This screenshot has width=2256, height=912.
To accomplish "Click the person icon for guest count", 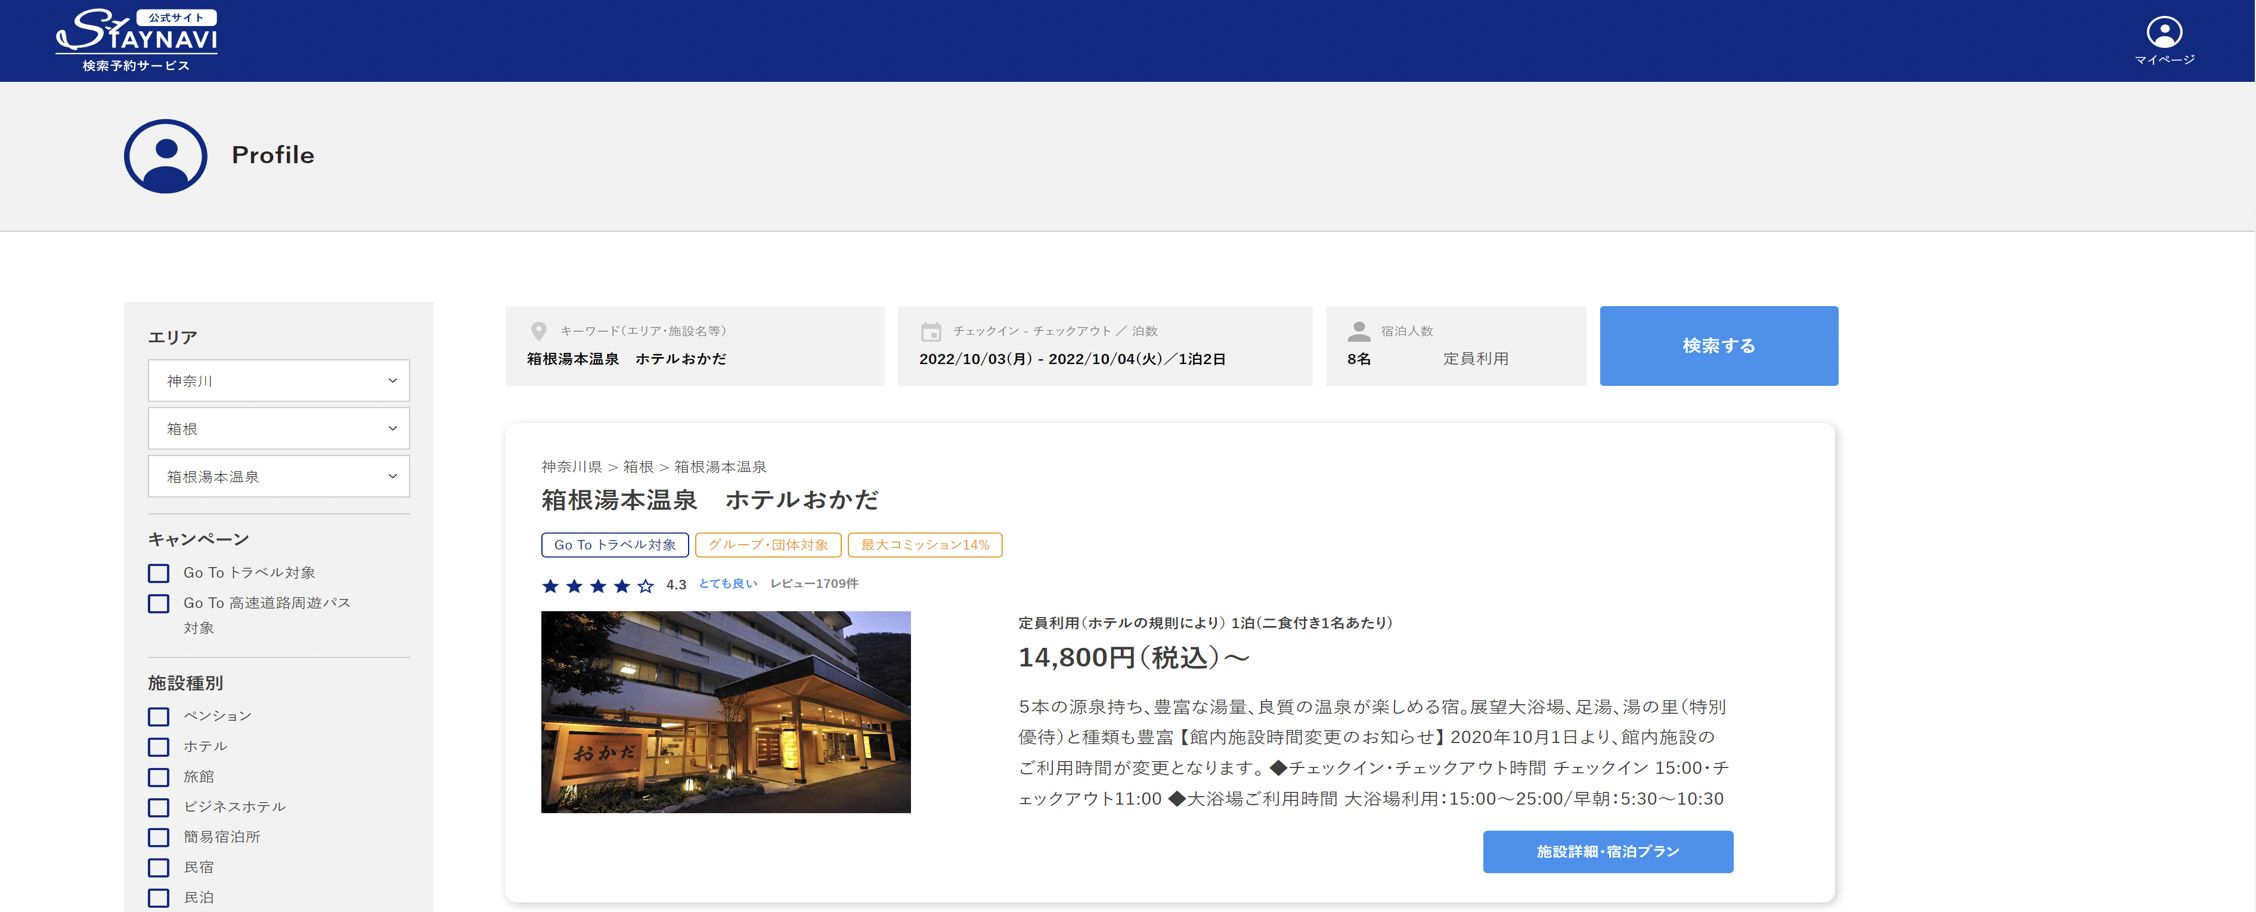I will [1358, 331].
